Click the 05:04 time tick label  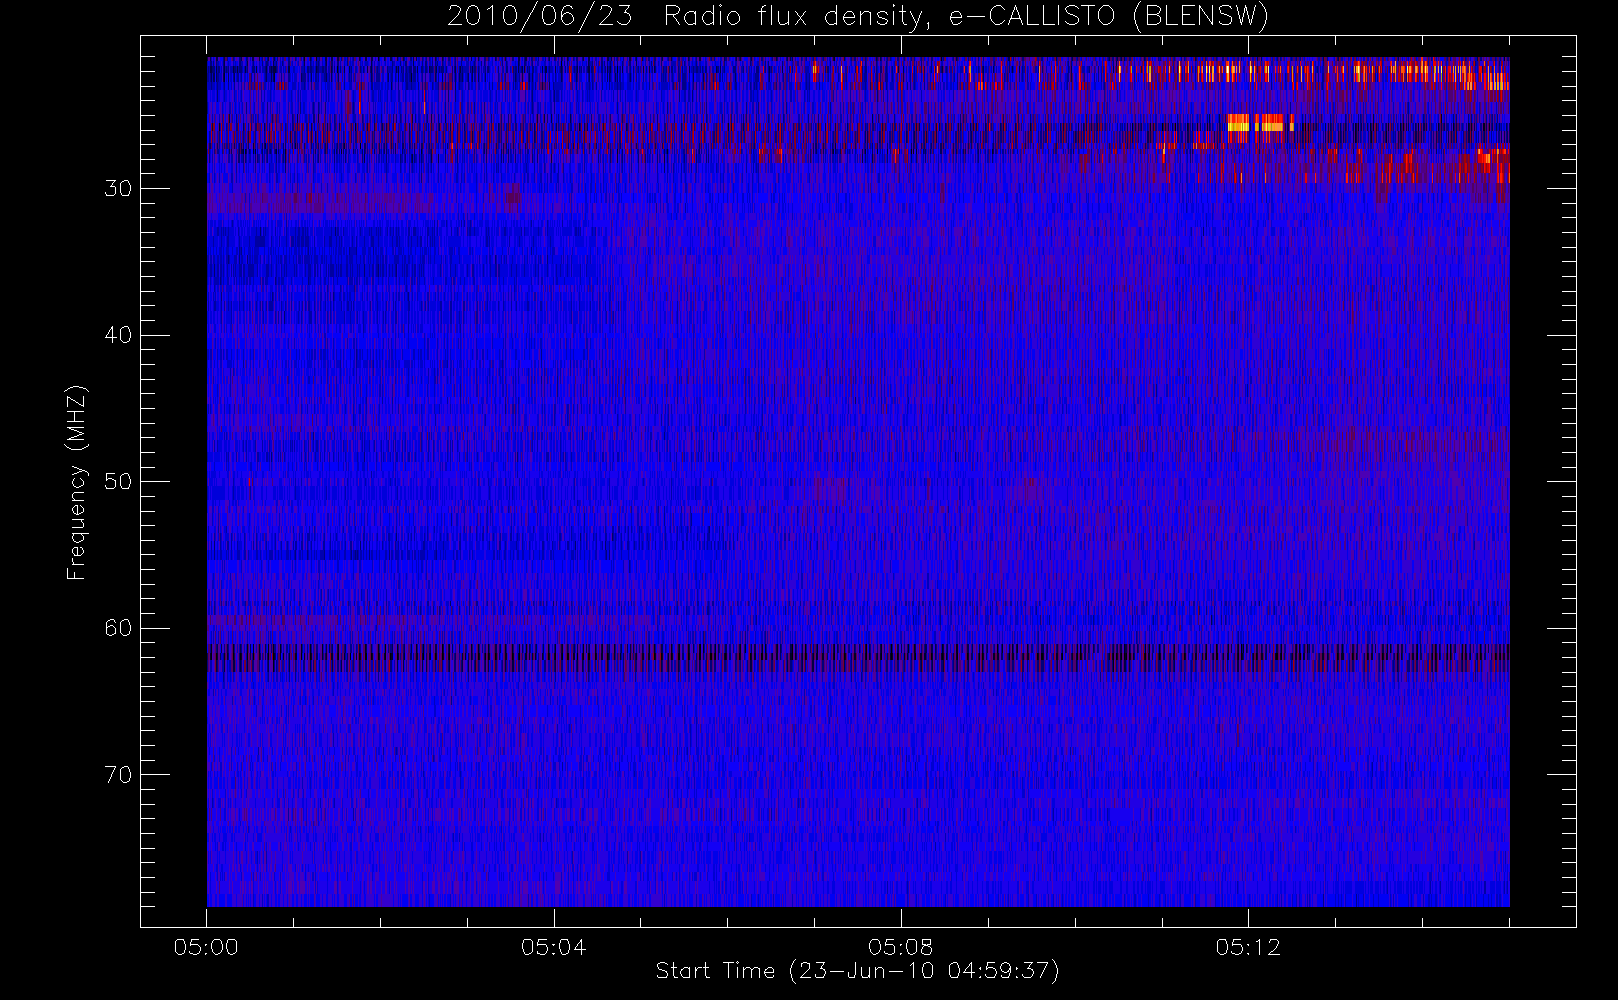pyautogui.click(x=553, y=947)
